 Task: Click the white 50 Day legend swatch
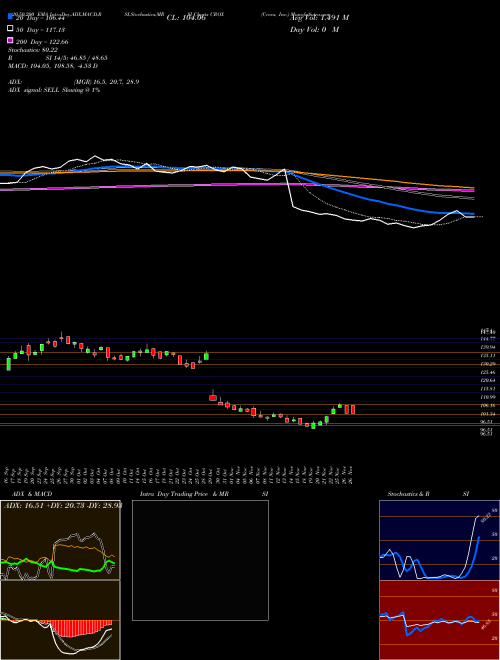pyautogui.click(x=11, y=29)
